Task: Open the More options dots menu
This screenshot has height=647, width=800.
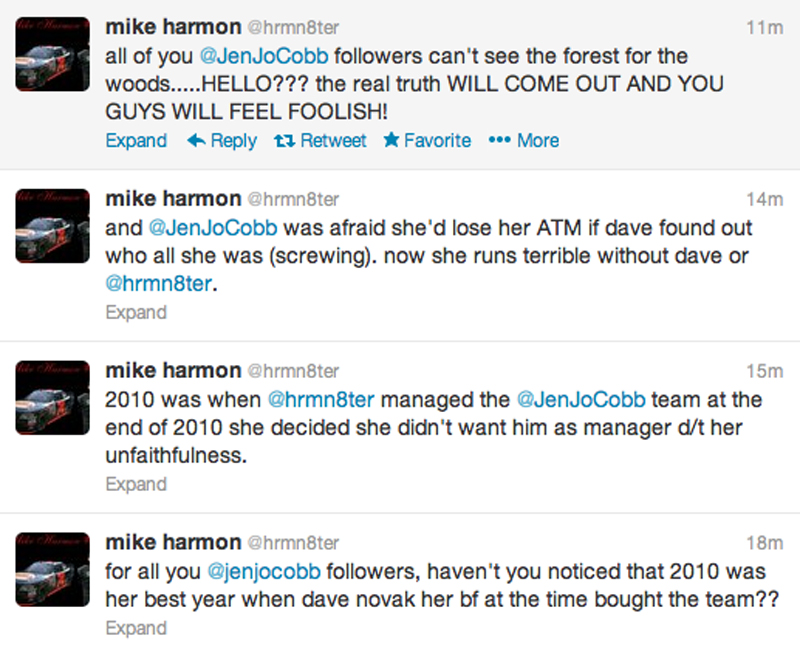Action: pos(499,141)
